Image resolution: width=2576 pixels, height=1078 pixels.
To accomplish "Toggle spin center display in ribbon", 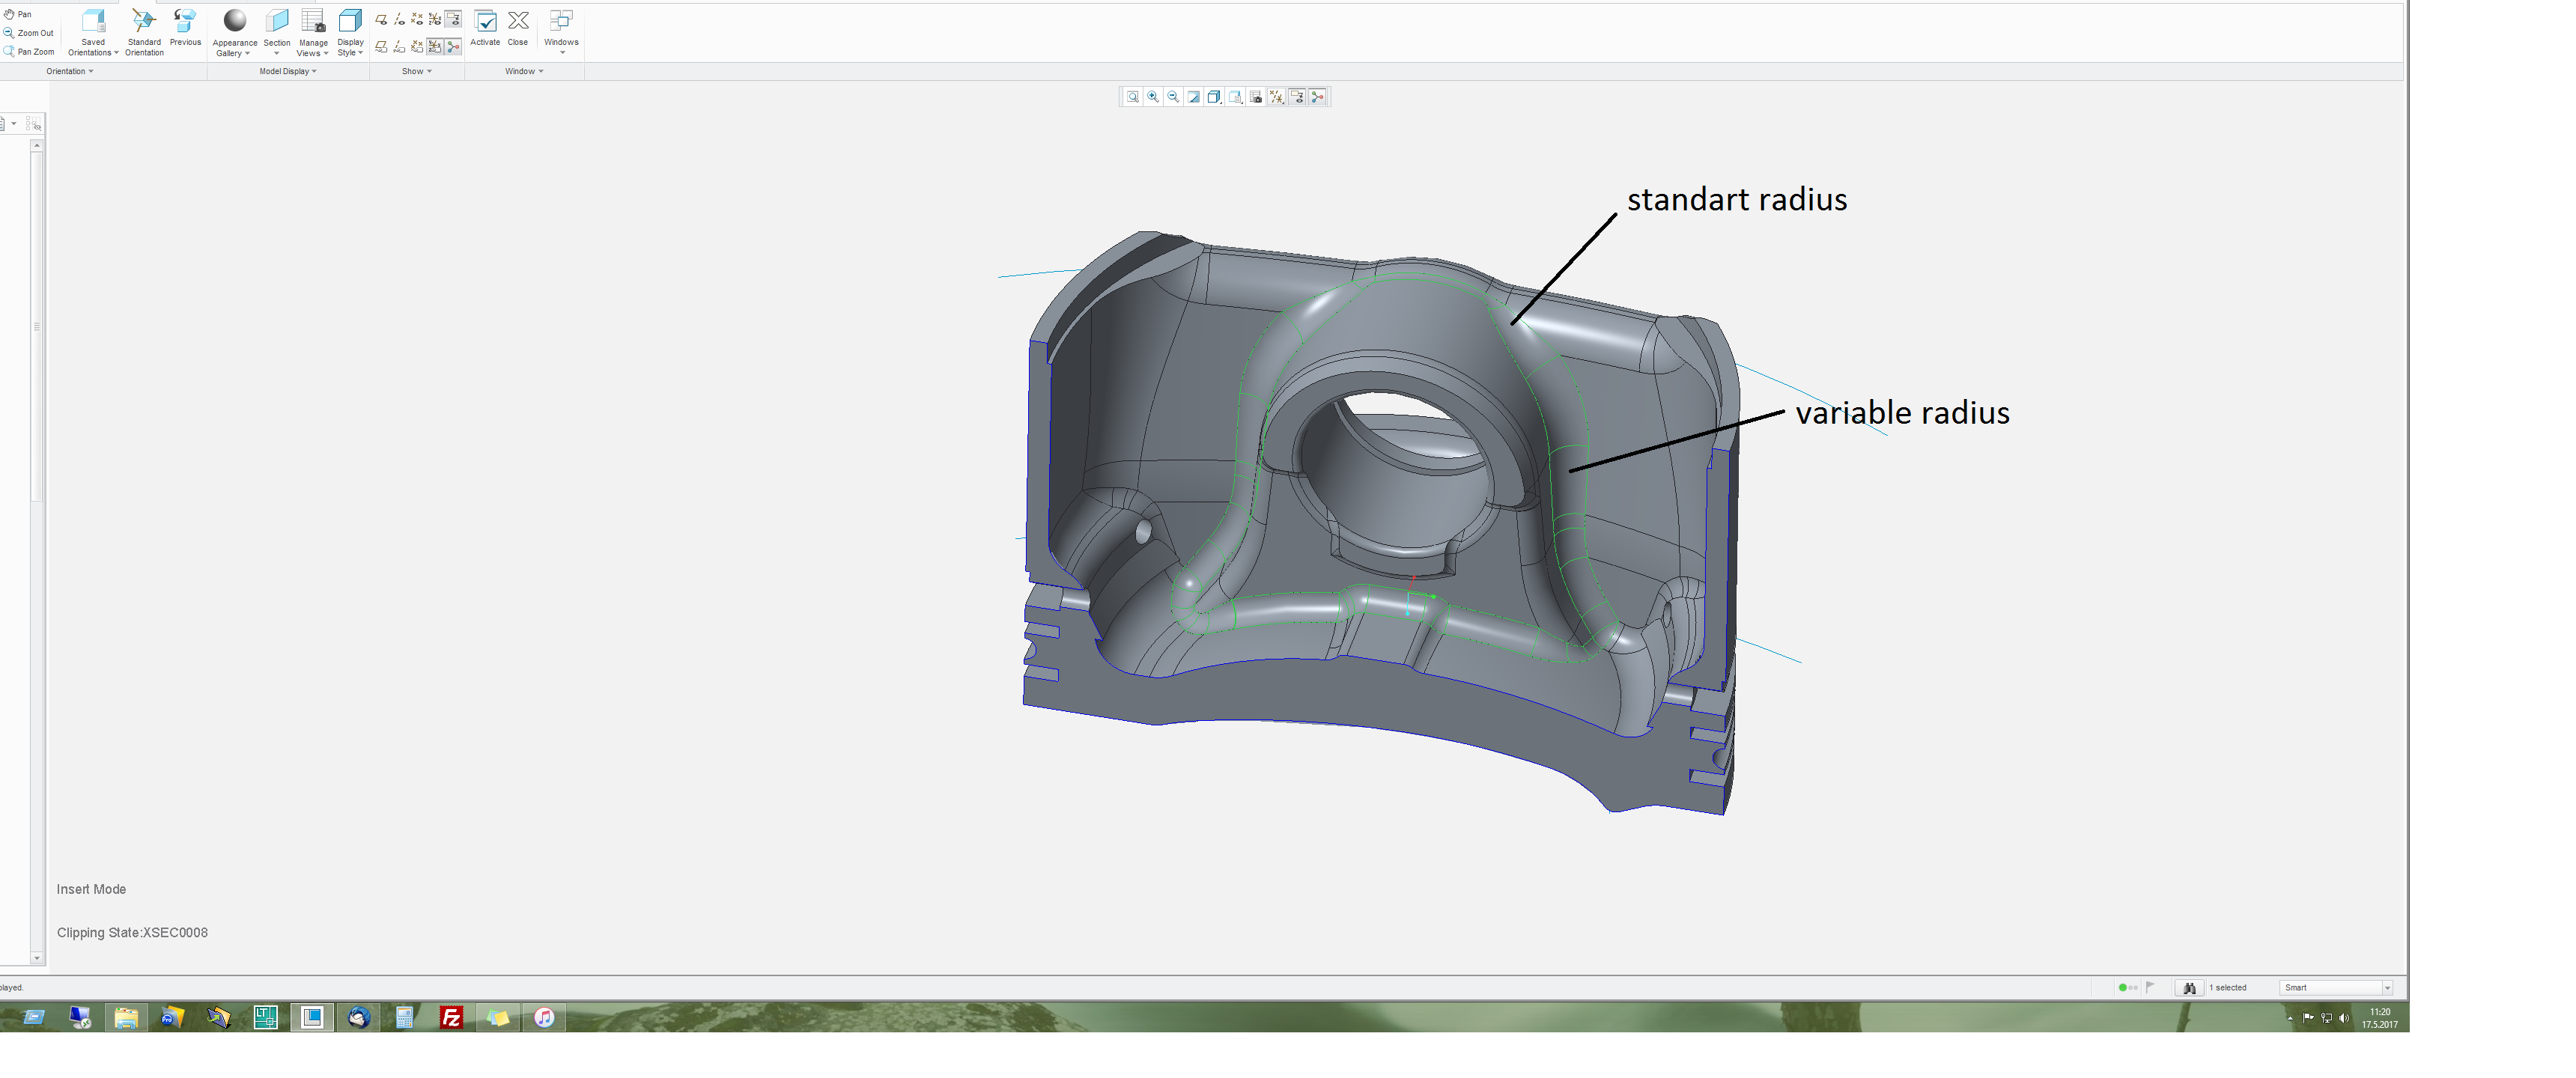I will pos(453,47).
